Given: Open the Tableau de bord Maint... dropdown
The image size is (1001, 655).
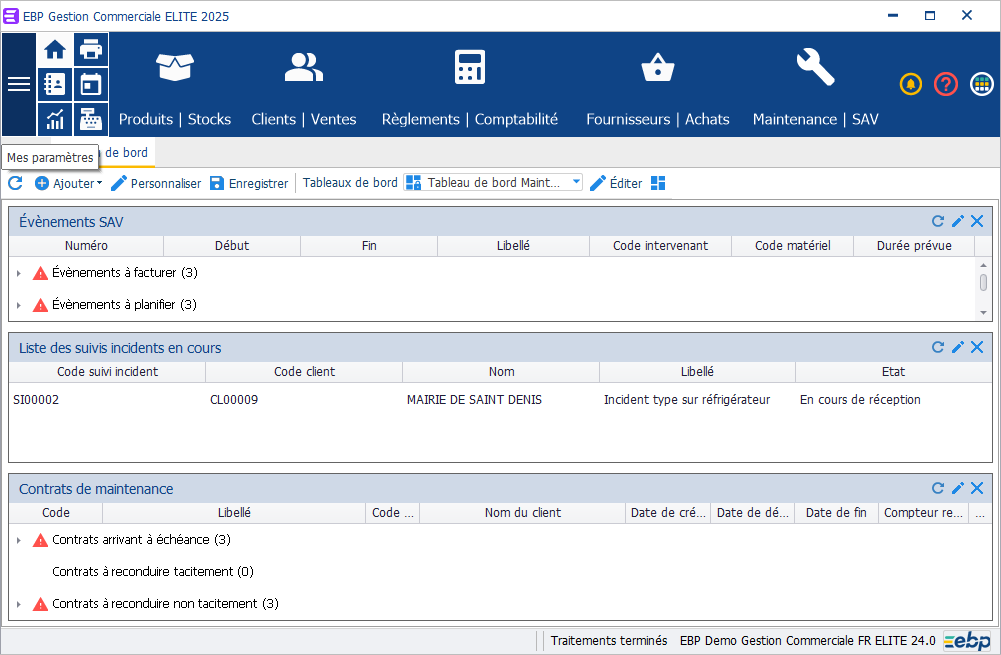Looking at the screenshot, I should [576, 183].
